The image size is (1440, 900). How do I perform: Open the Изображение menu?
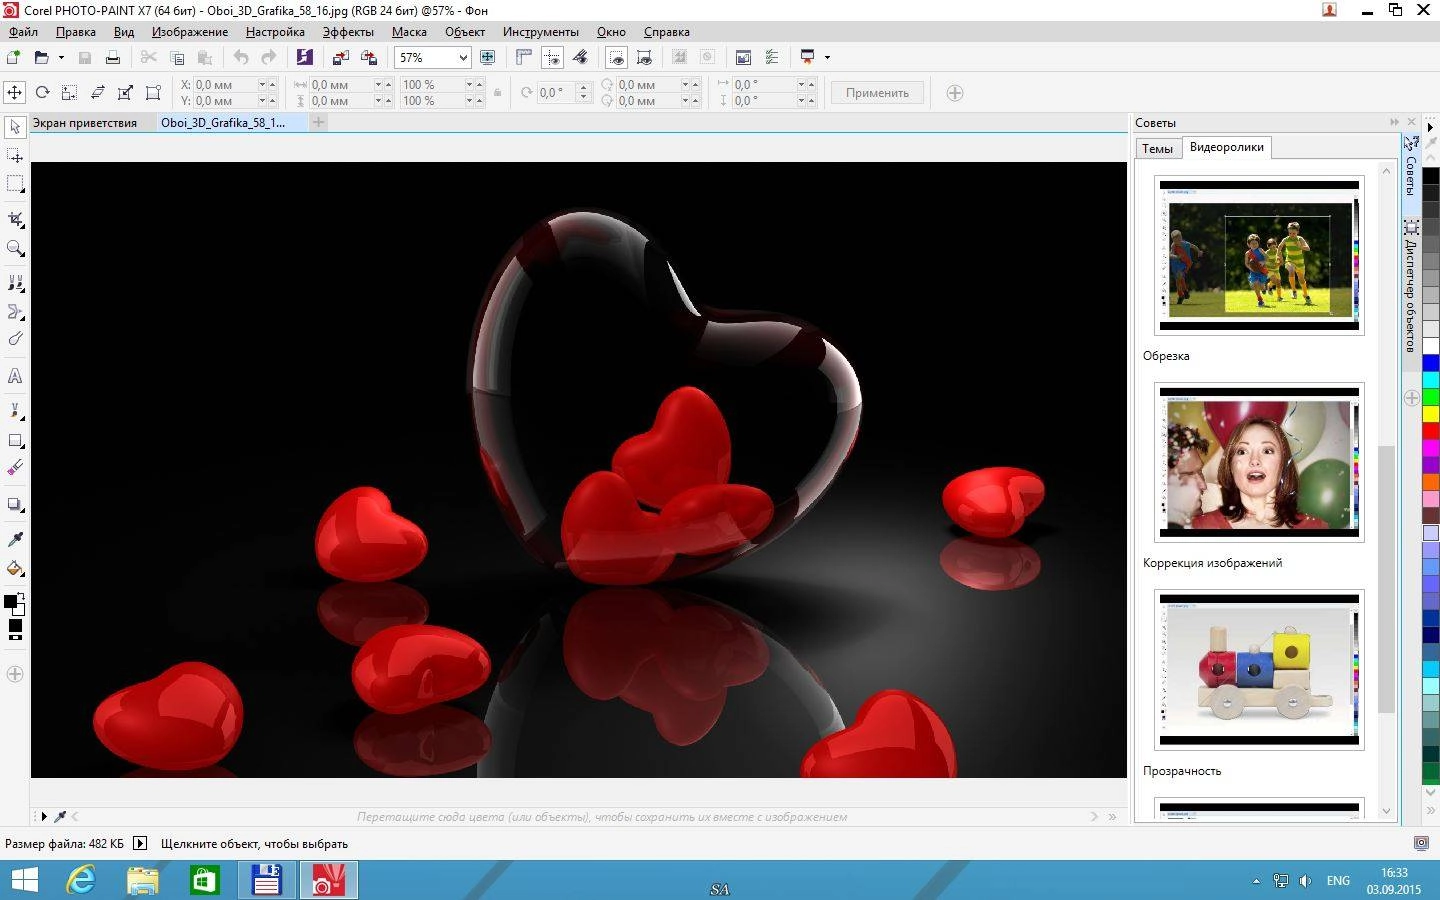coord(190,32)
